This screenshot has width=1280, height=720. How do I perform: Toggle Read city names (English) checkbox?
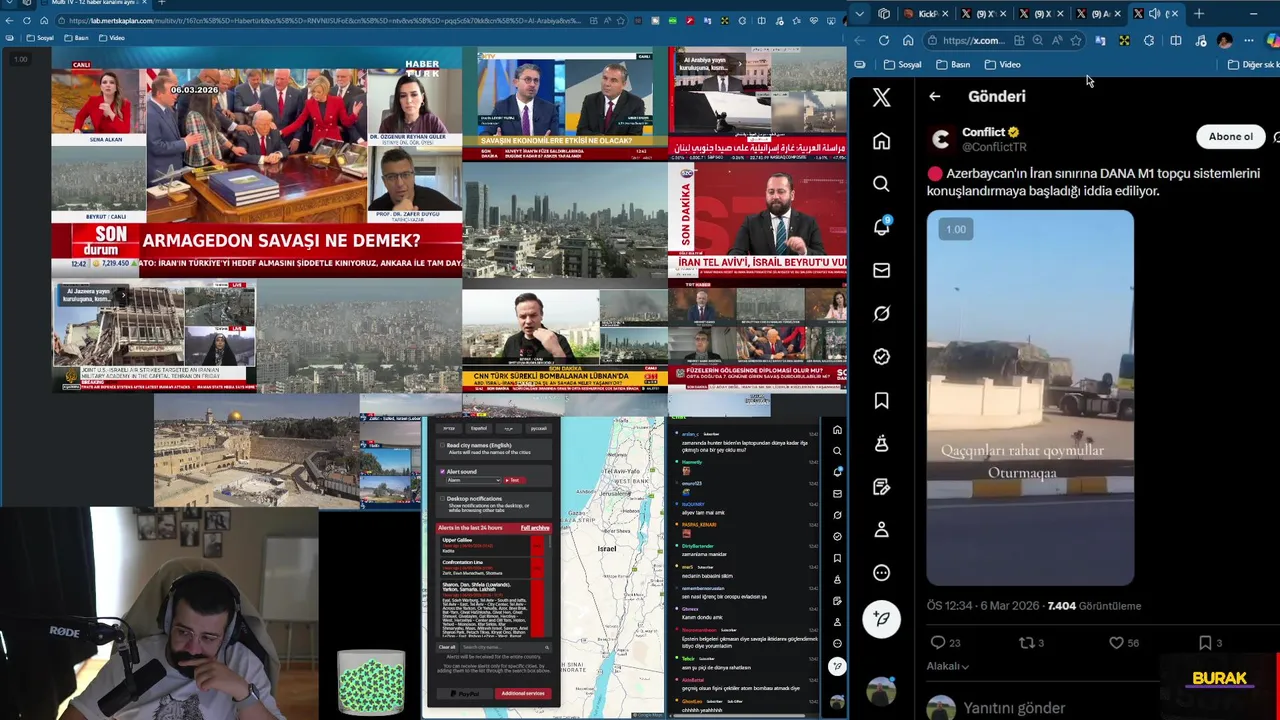coord(442,445)
